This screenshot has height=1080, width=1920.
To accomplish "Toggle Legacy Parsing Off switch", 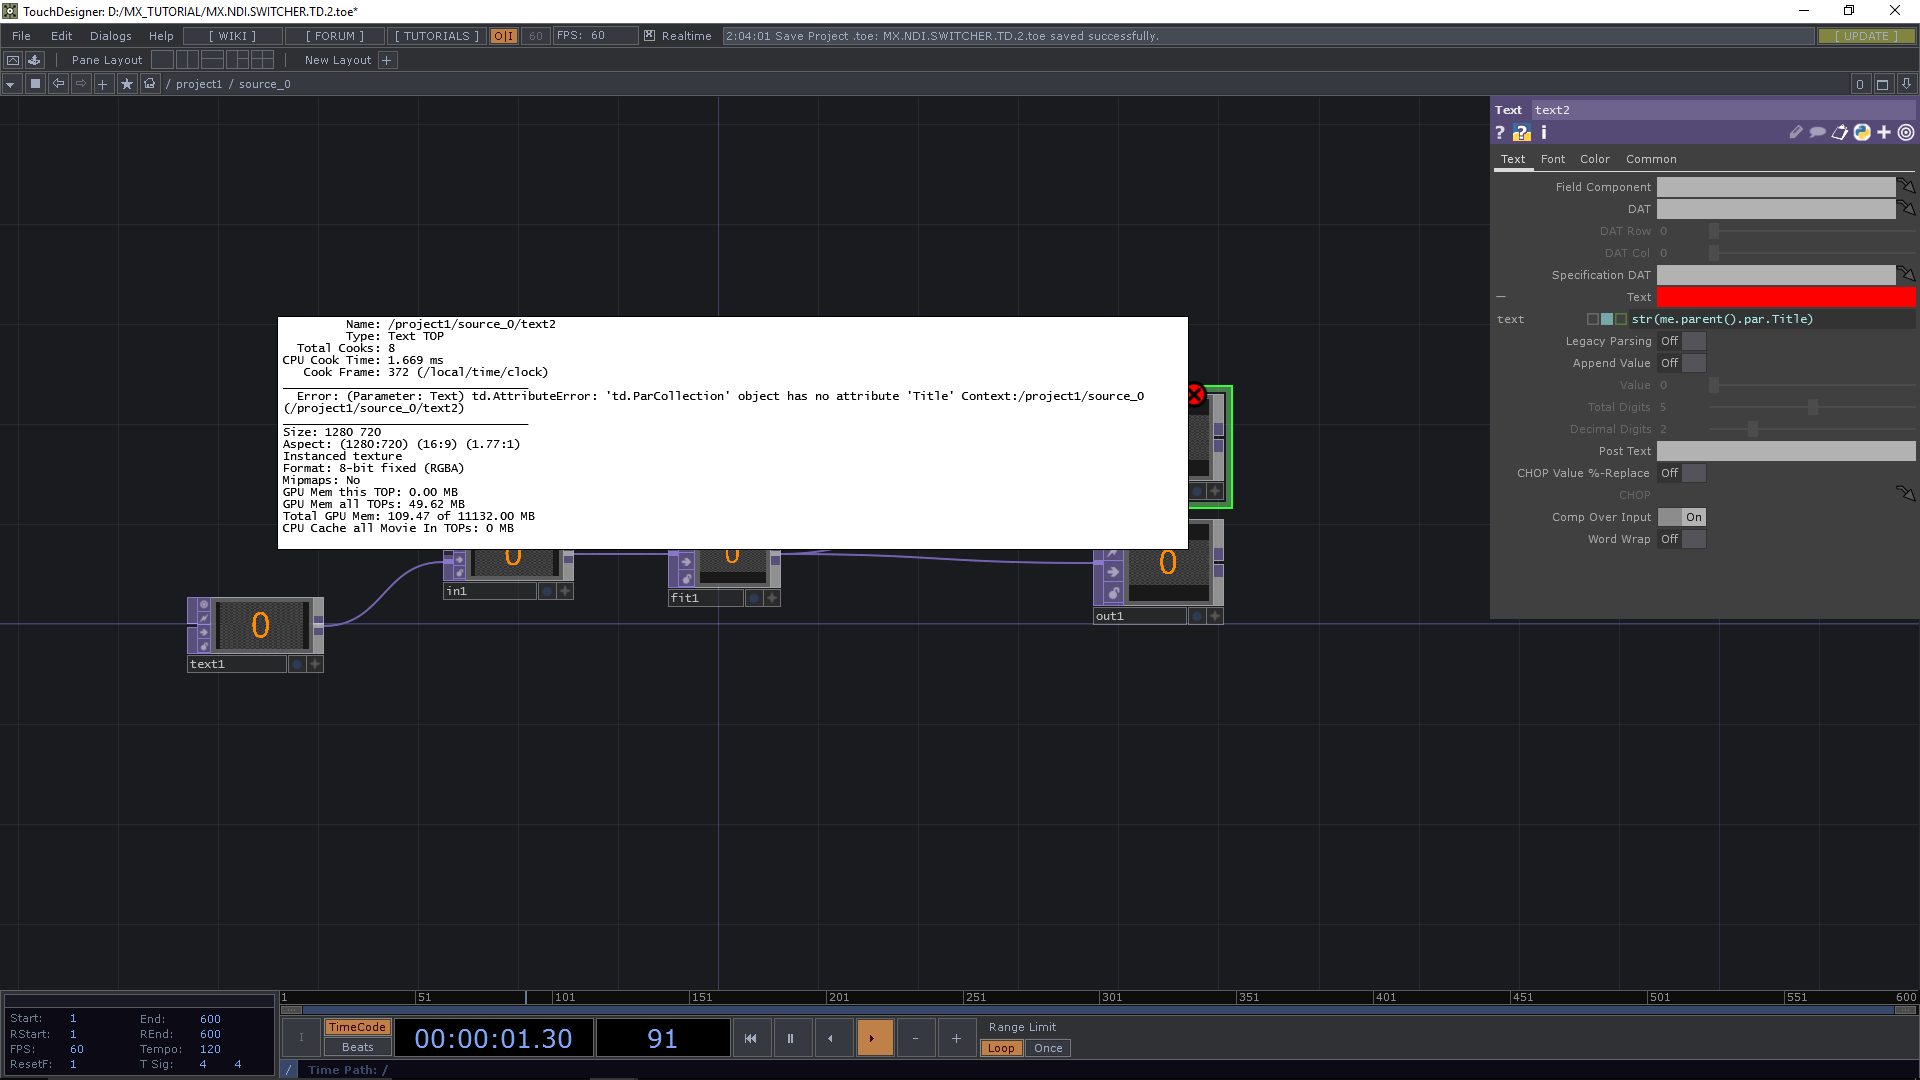I will point(1682,341).
